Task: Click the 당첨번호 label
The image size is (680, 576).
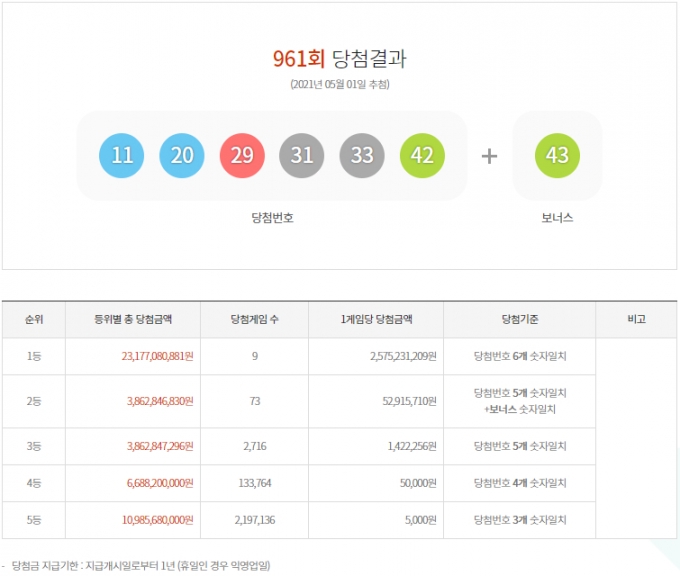Action: pyautogui.click(x=272, y=217)
